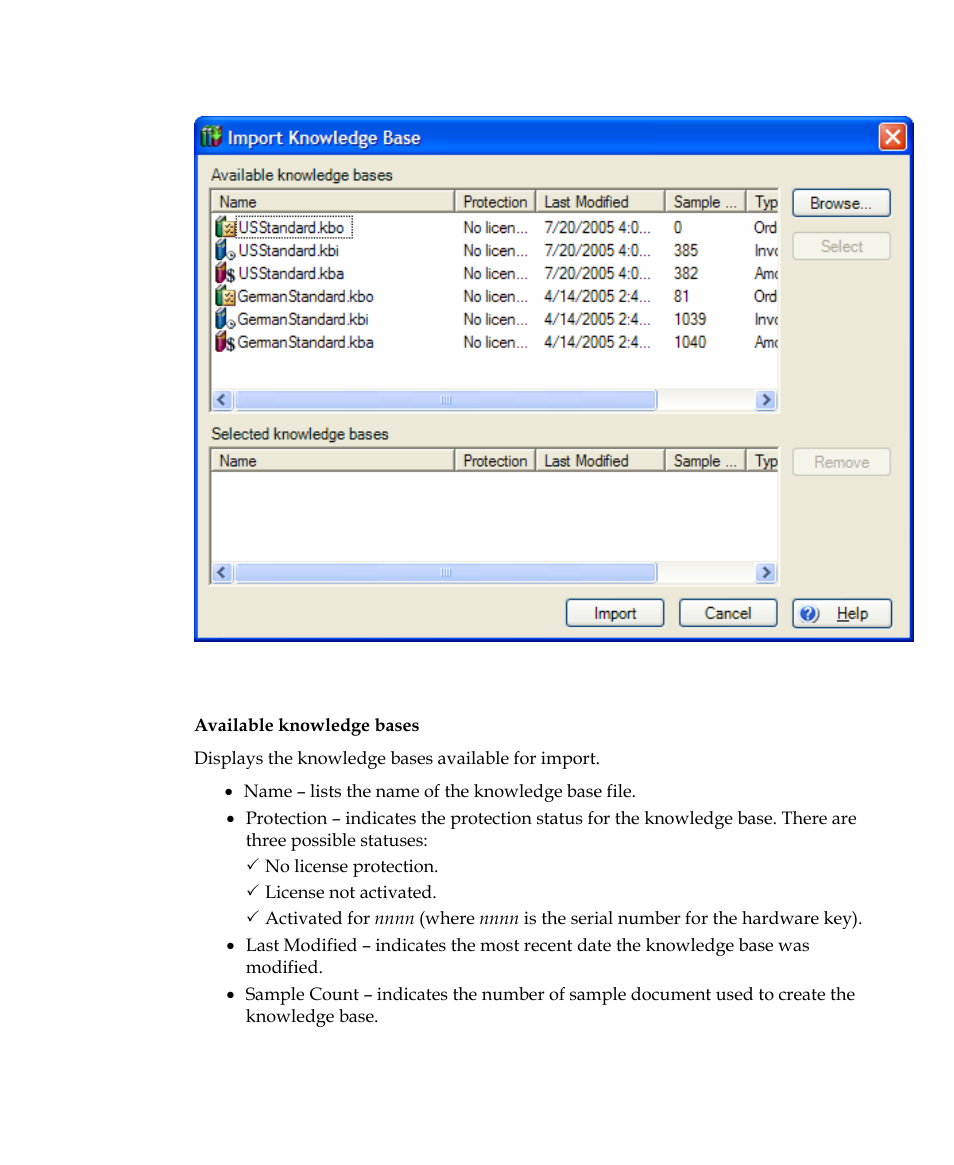Click the available list Typ column header
This screenshot has width=954, height=1165.
(762, 201)
